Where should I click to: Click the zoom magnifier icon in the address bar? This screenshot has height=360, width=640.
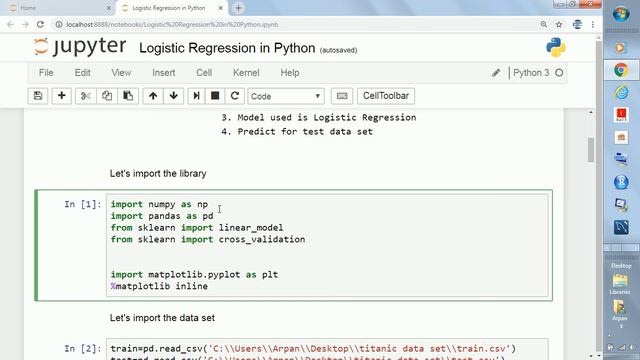pyautogui.click(x=544, y=24)
